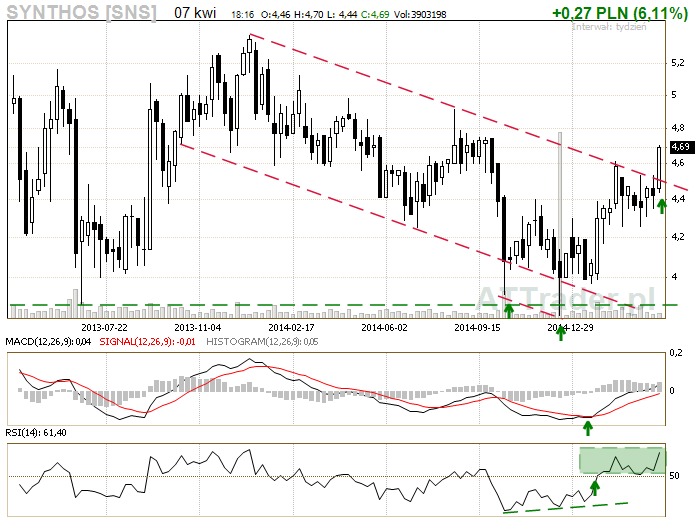
Task: Click the tall grey volume spike bar
Action: pos(560,224)
